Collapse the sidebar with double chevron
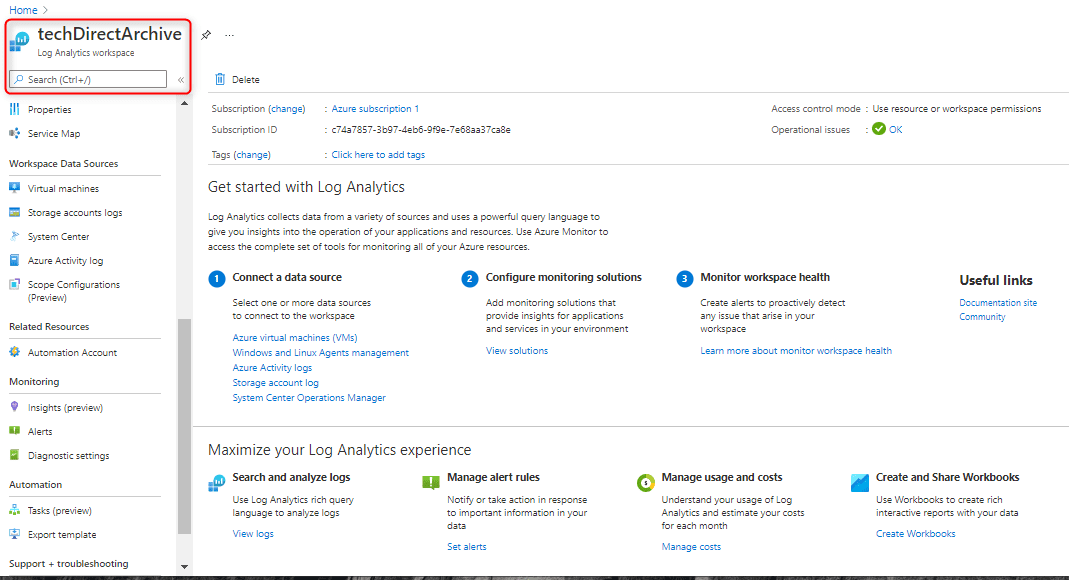This screenshot has width=1069, height=580. 181,80
